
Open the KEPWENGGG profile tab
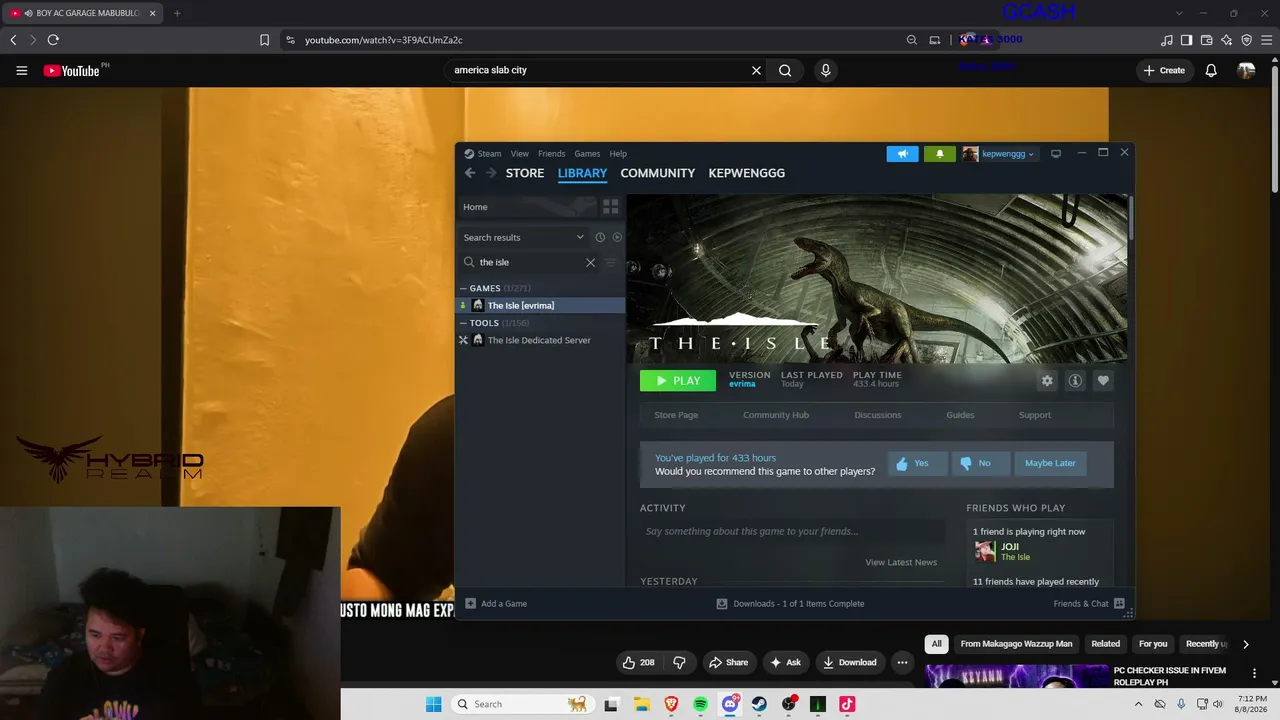[747, 173]
